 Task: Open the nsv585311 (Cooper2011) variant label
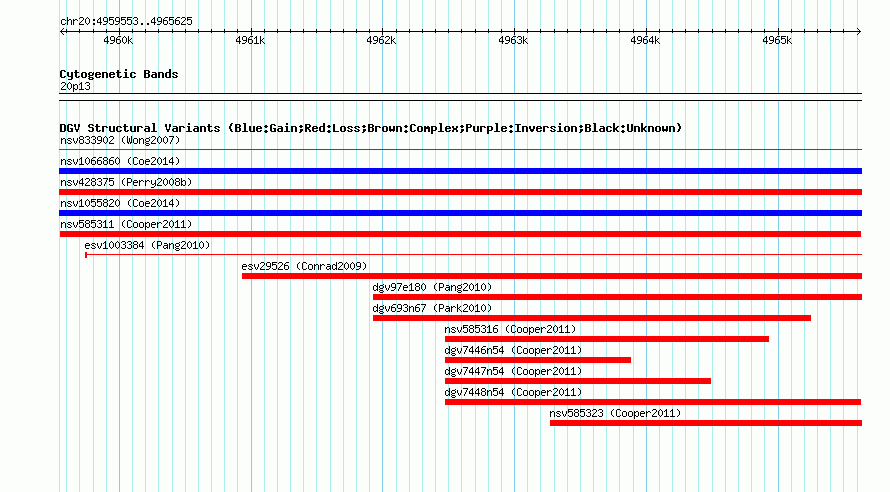pos(126,224)
